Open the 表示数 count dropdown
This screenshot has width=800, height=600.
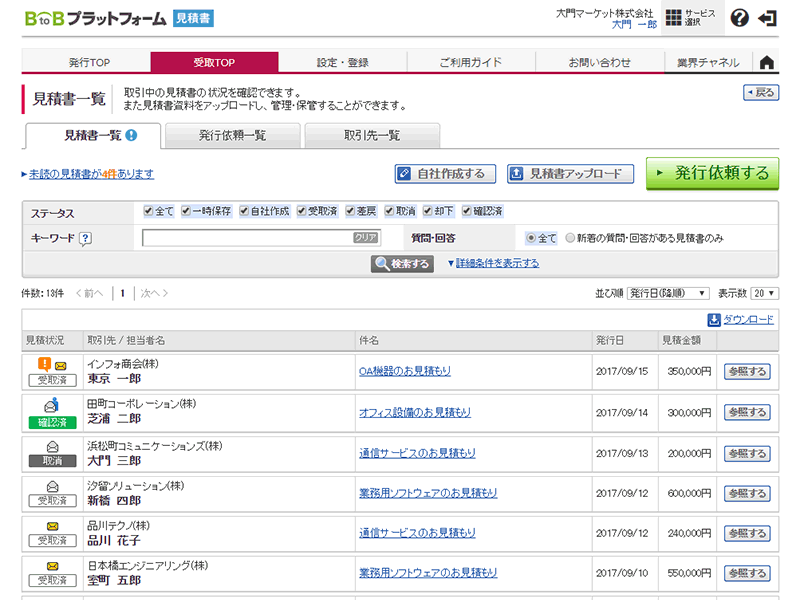pyautogui.click(x=764, y=293)
